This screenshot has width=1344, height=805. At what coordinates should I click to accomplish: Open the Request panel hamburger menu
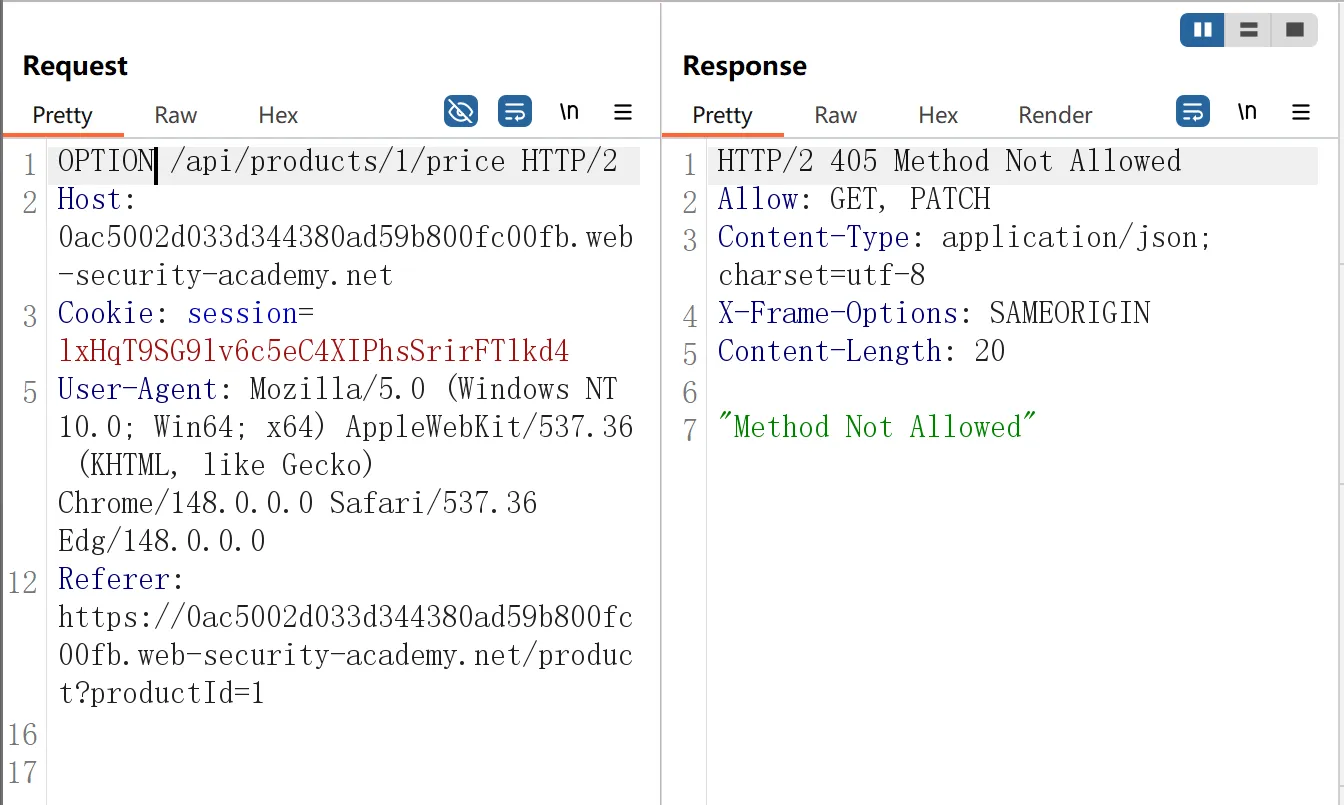[623, 112]
